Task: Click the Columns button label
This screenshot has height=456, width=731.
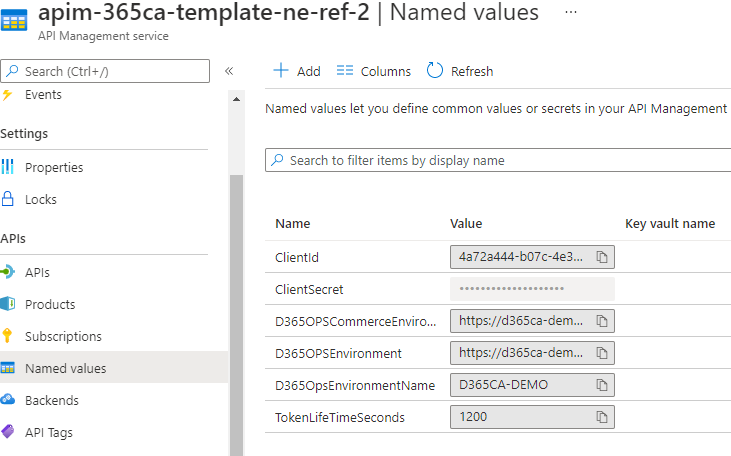Action: [386, 71]
